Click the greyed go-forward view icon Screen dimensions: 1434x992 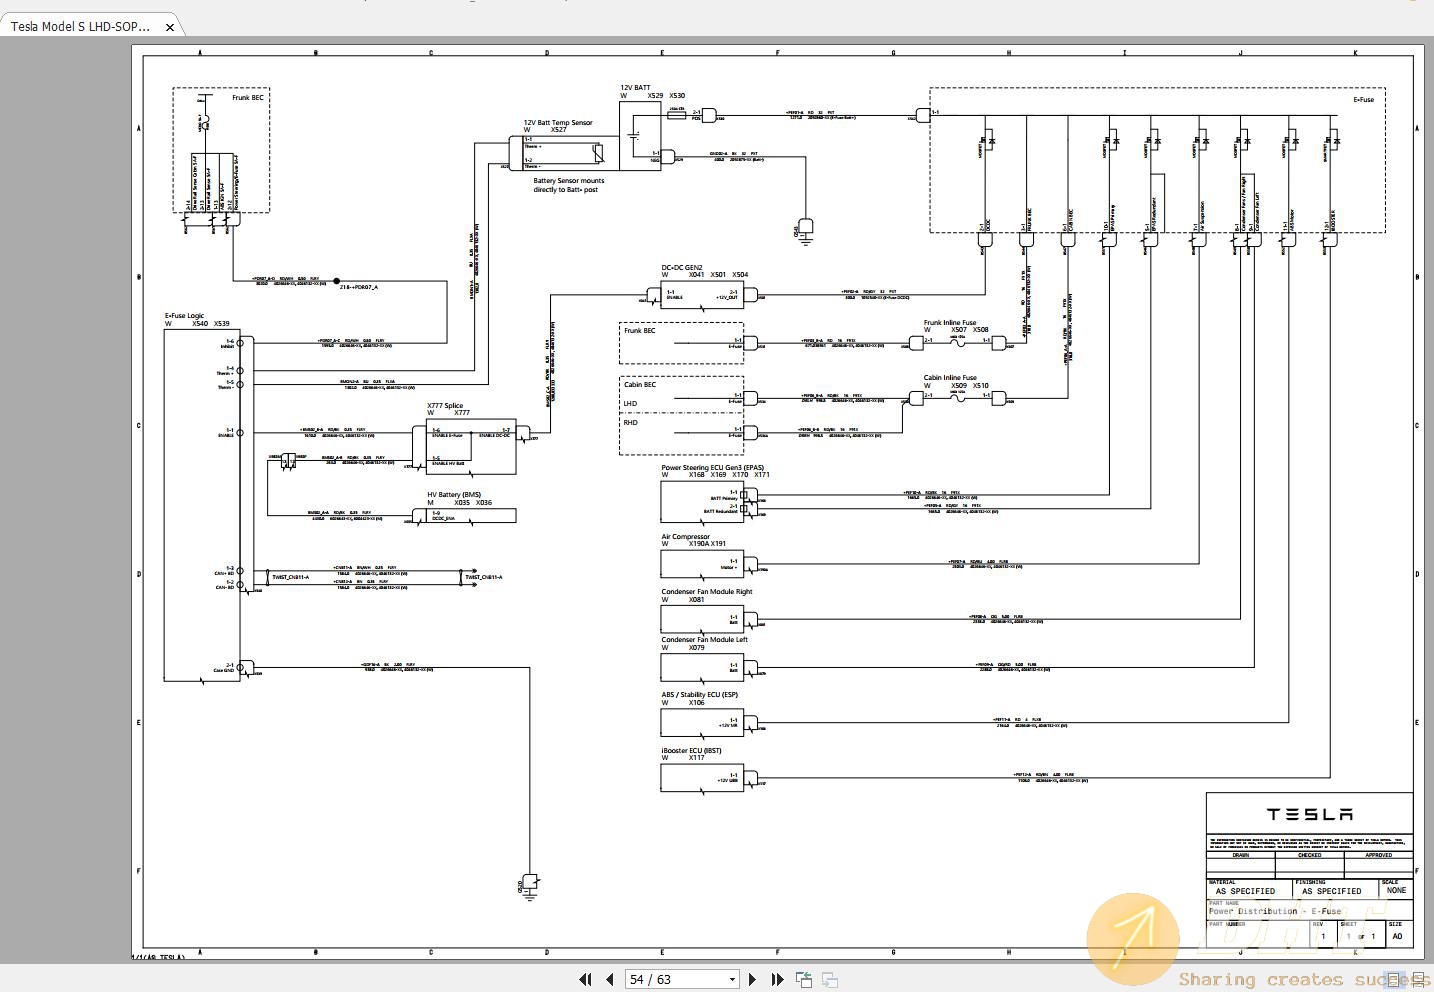click(x=830, y=980)
